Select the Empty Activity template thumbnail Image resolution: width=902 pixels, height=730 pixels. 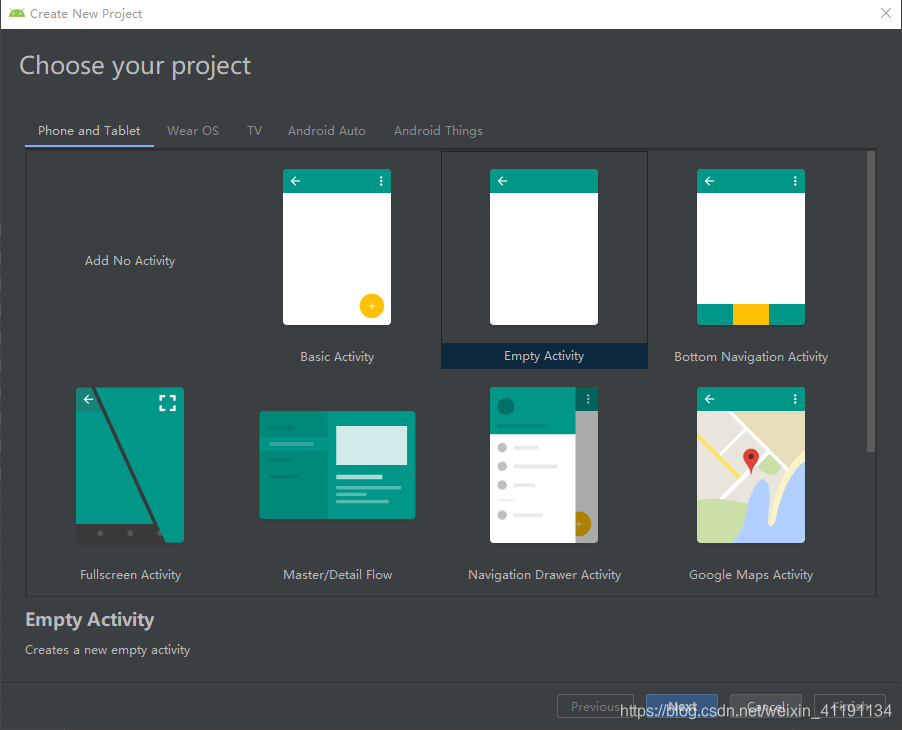[544, 247]
